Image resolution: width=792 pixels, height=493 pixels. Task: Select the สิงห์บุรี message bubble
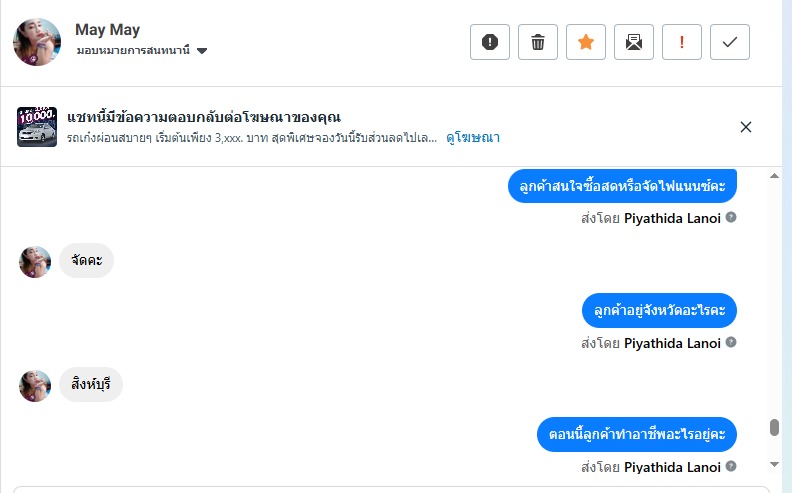(91, 385)
